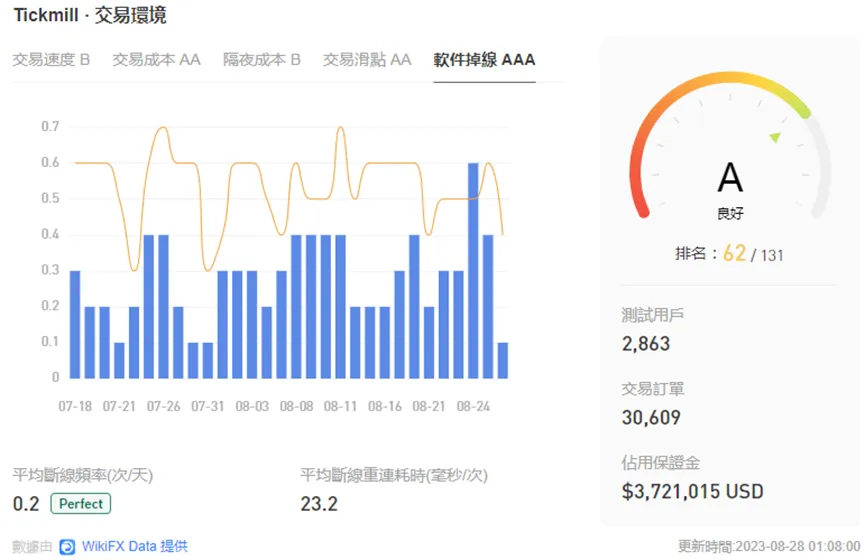Click the 08-24 x-axis date label
Viewport: 865px width, 560px height.
point(473,407)
